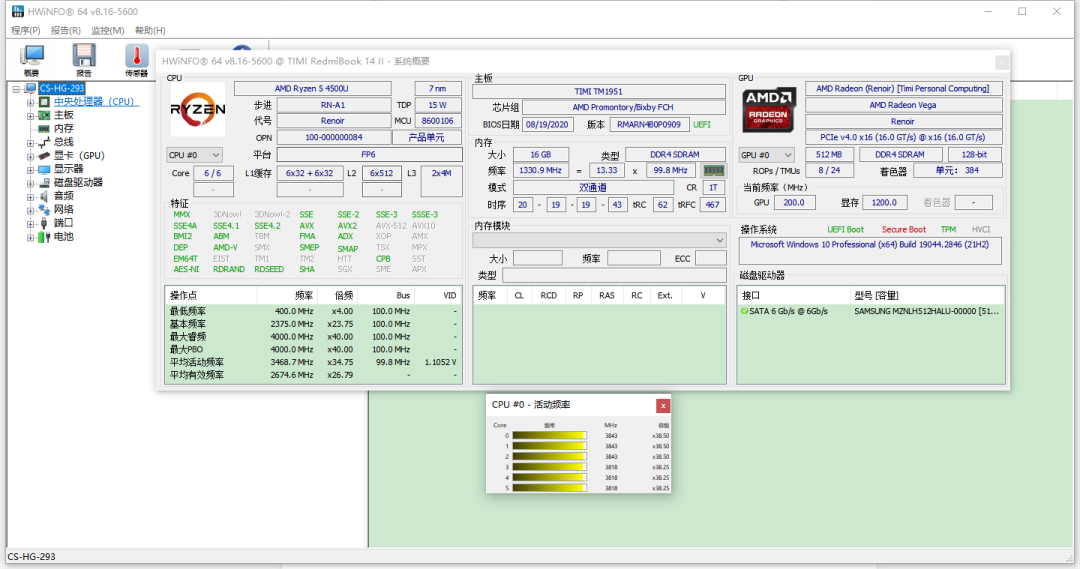Expand the bus tree node

tap(30, 143)
